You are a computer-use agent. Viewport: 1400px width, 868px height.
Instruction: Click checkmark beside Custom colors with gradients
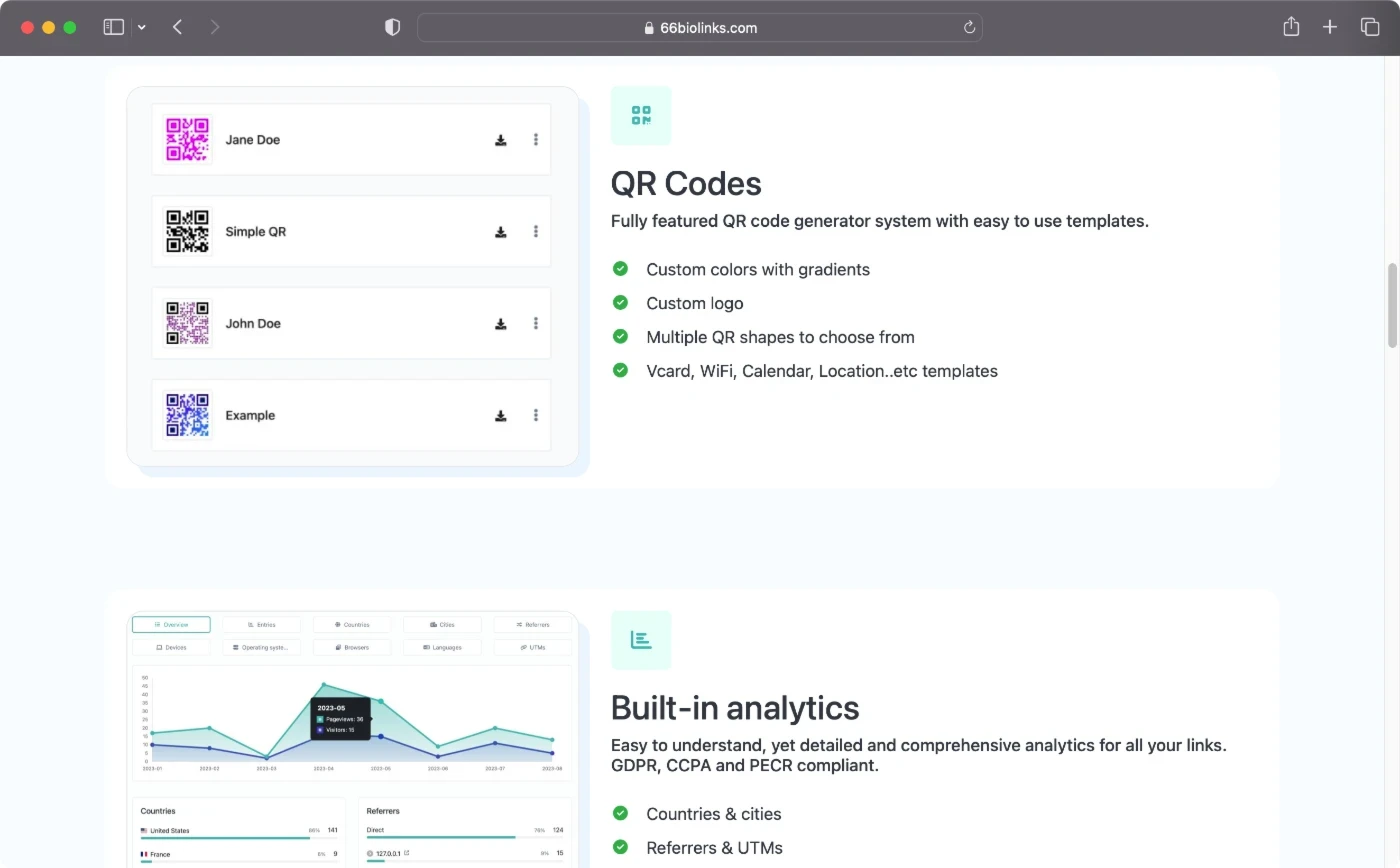coord(620,269)
